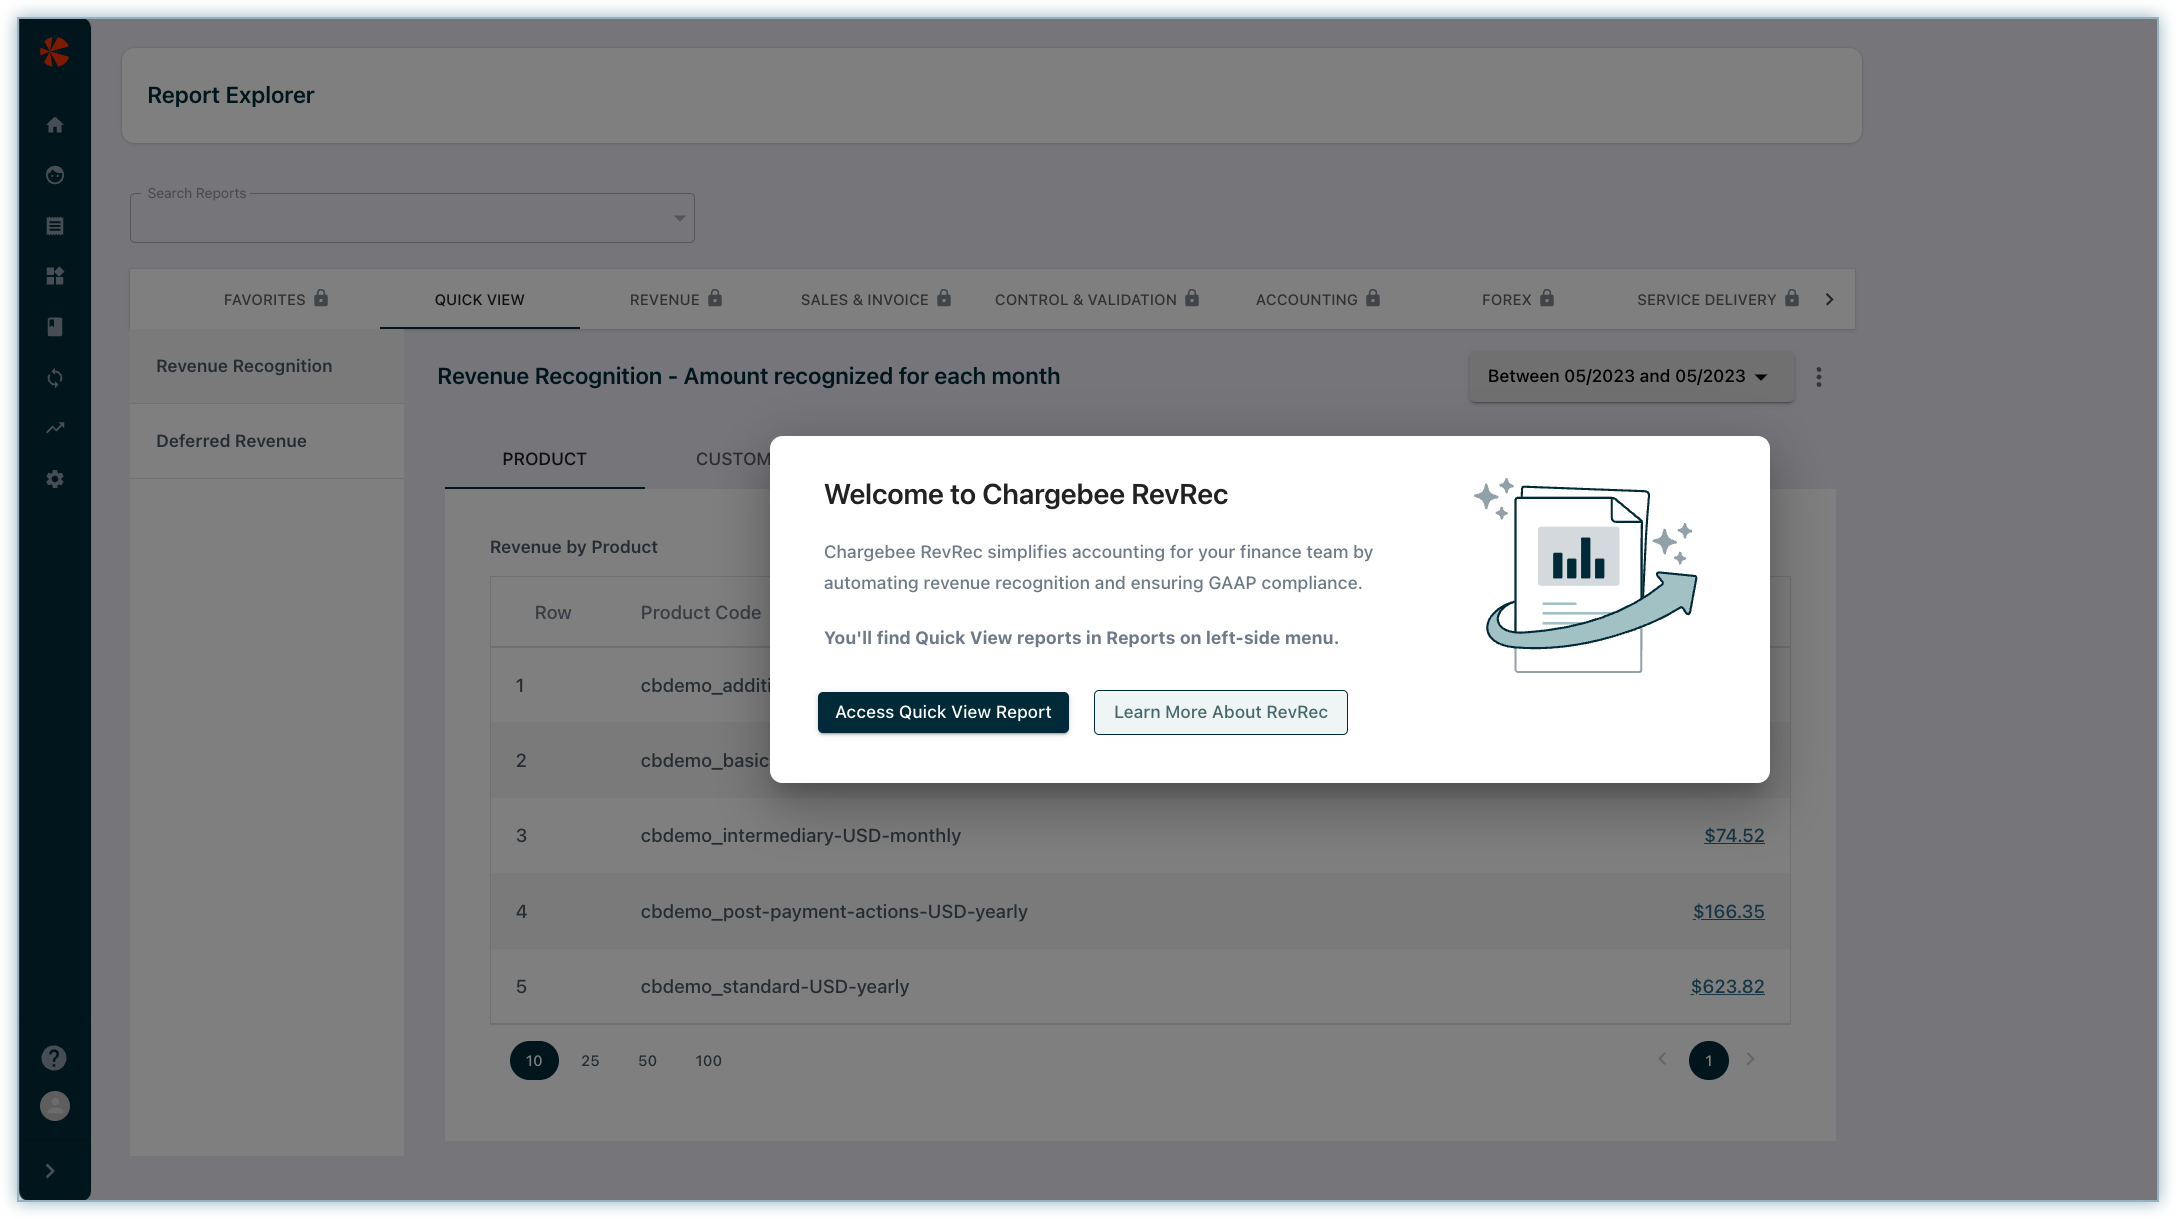Open the $166.35 amount link
Screen dimensions: 2176x1219
coord(1728,911)
